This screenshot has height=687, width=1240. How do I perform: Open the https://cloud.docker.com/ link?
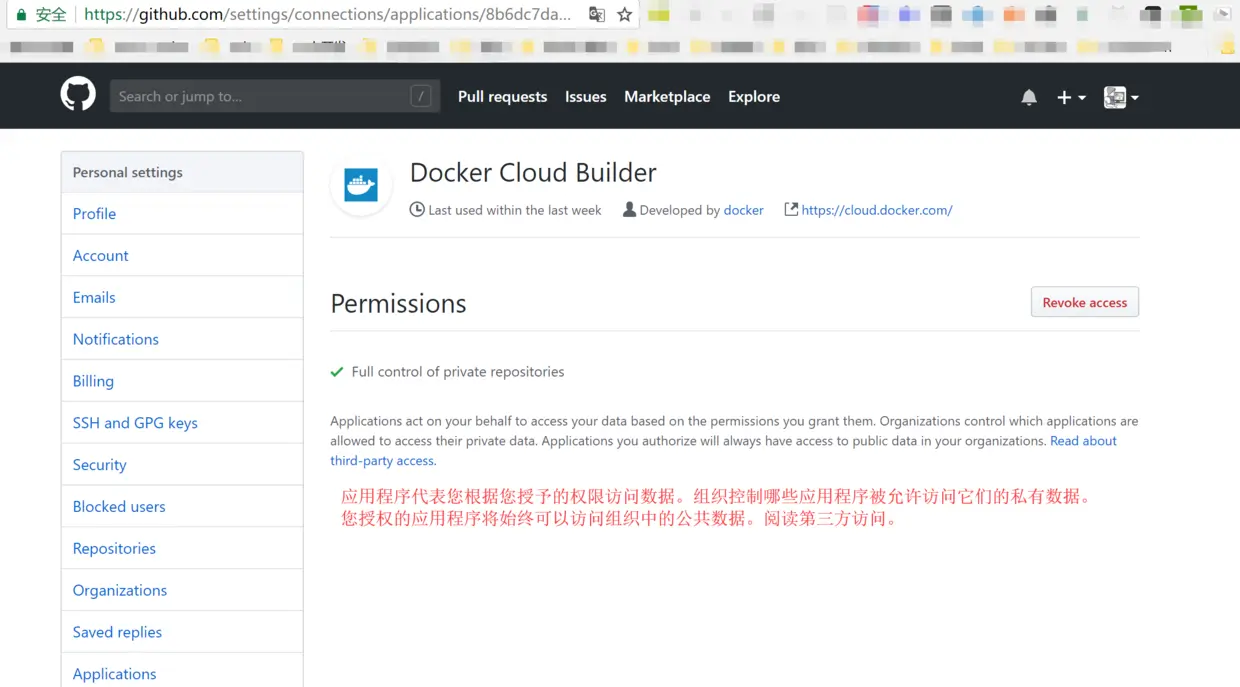[877, 210]
